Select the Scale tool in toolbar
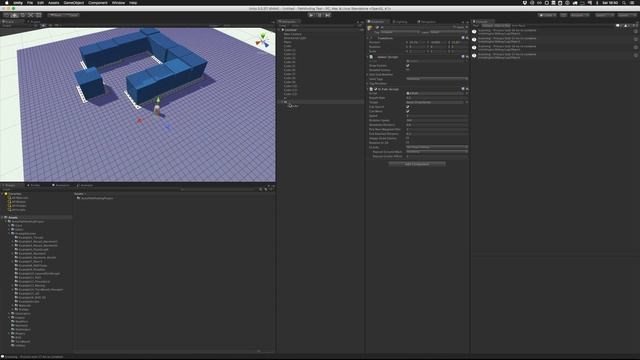640x360 pixels. pyautogui.click(x=30, y=15)
